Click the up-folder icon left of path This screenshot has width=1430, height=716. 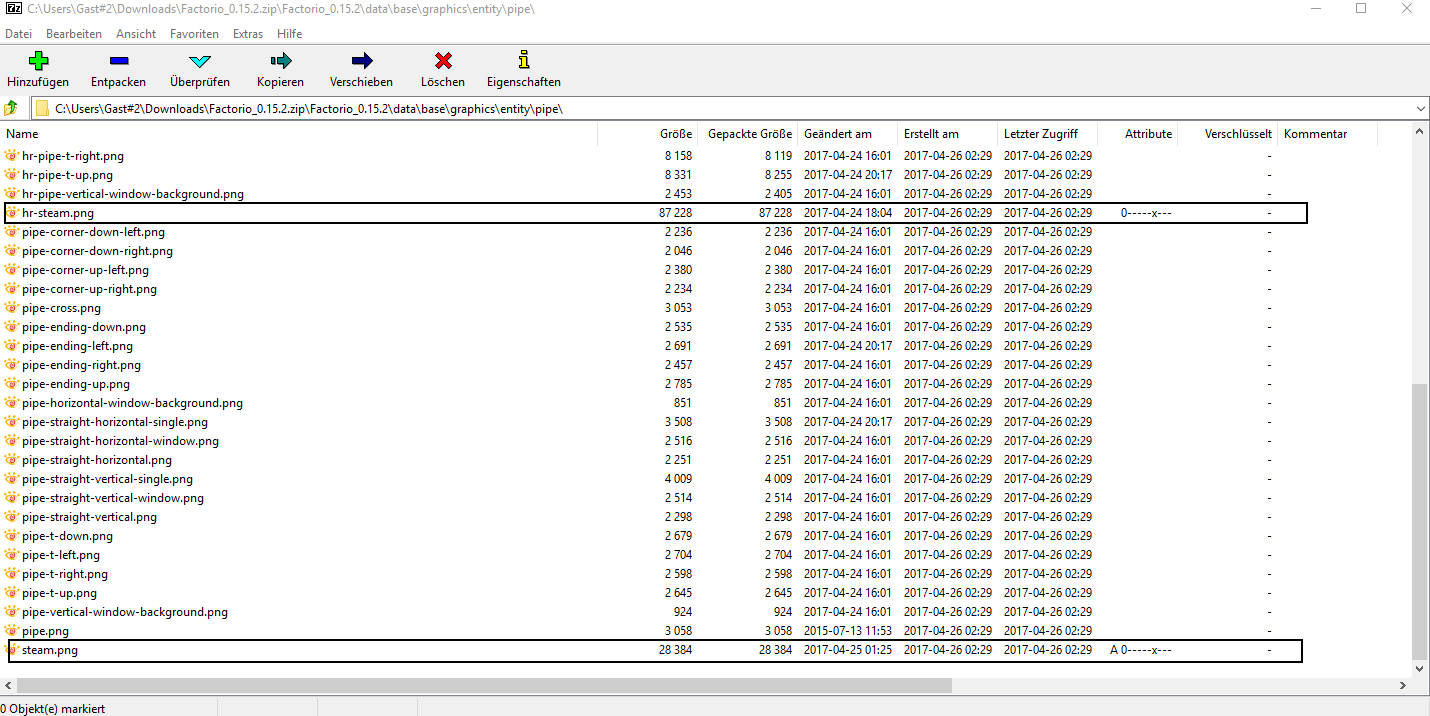pyautogui.click(x=11, y=108)
